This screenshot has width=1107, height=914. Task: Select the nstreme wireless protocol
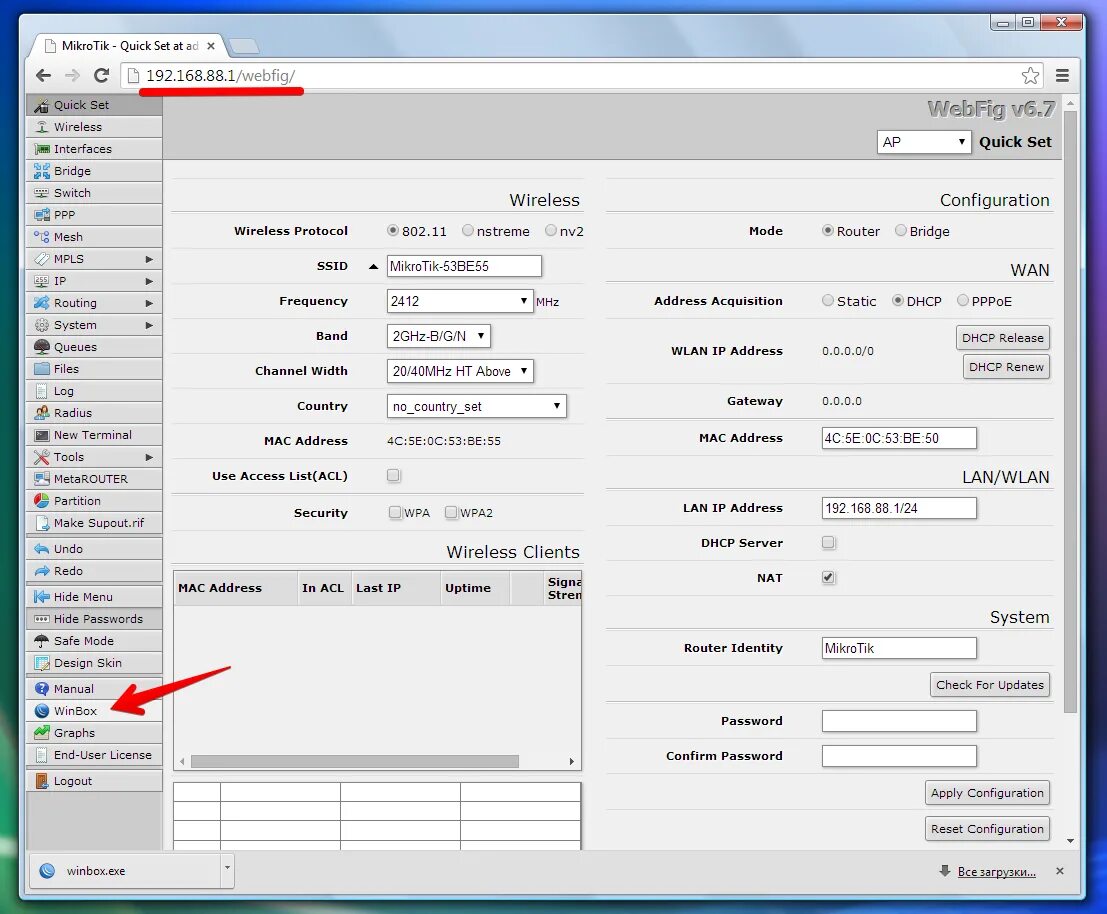tap(467, 230)
